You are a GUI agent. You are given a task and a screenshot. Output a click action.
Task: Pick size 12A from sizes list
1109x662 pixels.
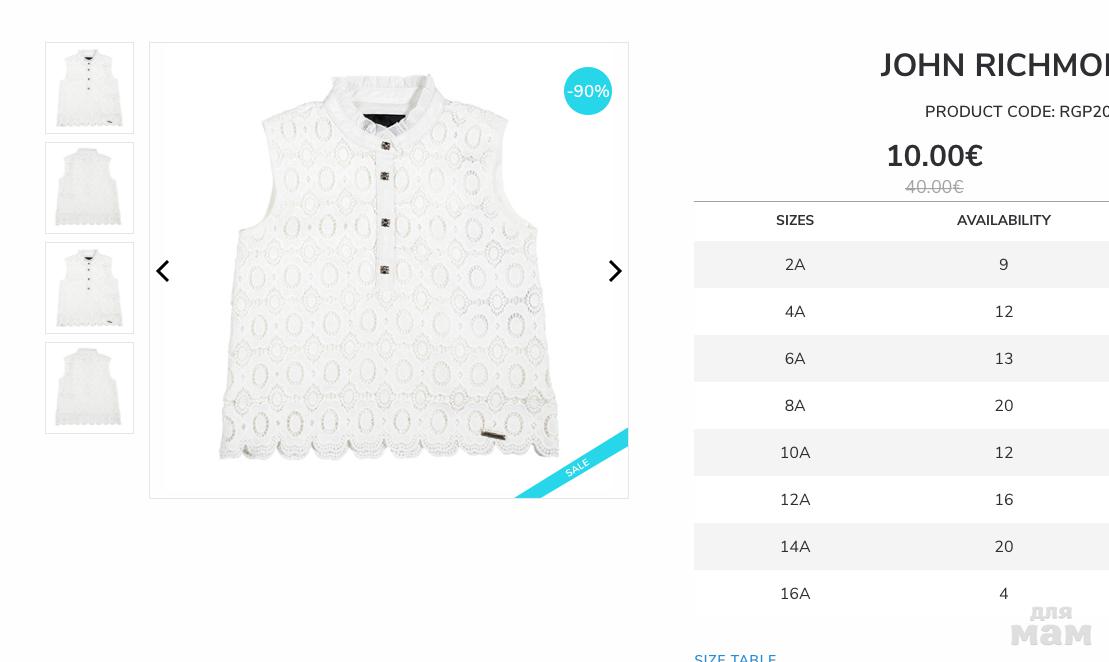pos(795,500)
